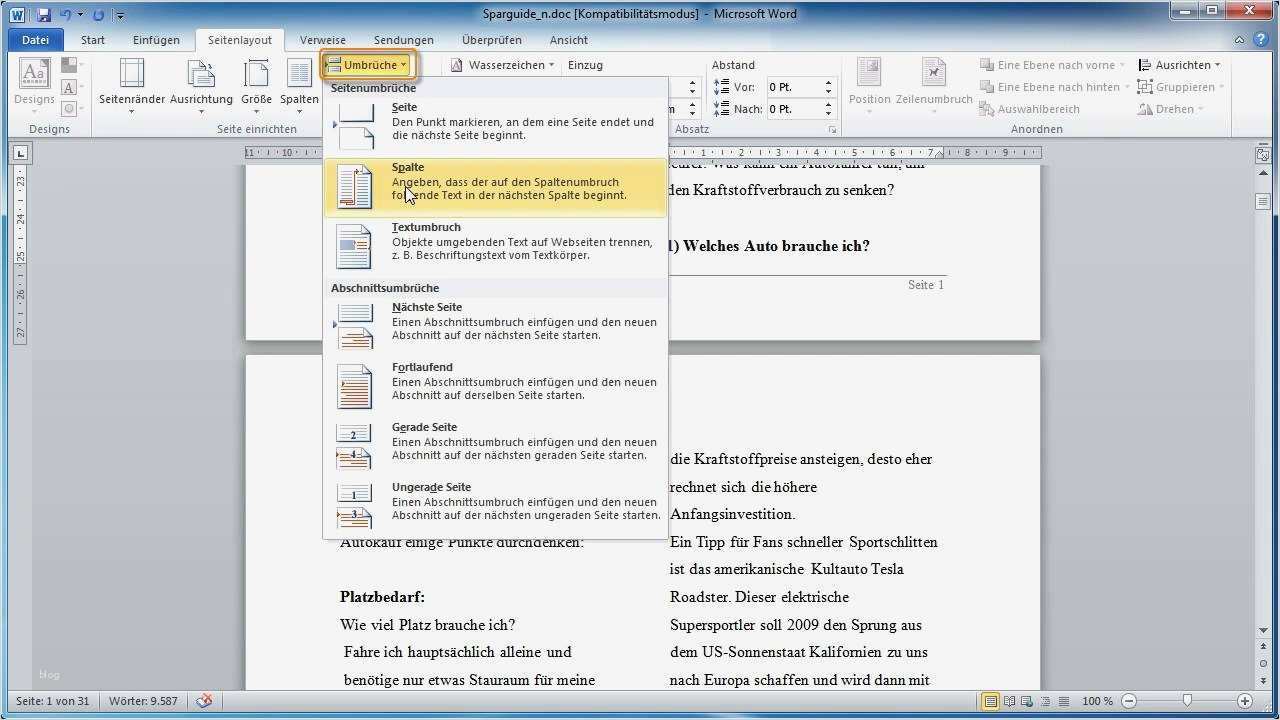Click the spell check status icon
The image size is (1280, 720).
[x=204, y=701]
